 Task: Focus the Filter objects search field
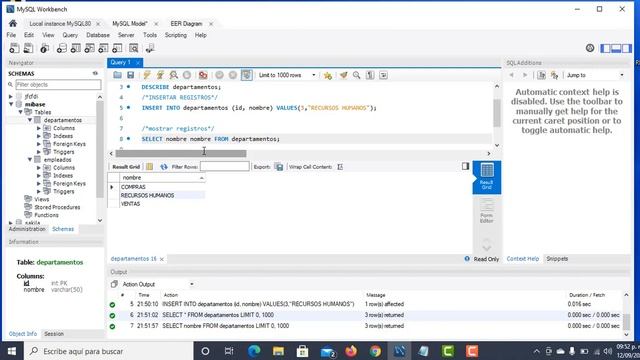[58, 84]
